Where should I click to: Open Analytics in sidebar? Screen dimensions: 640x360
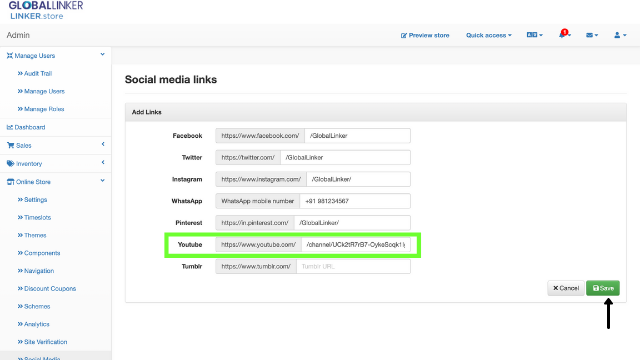tap(33, 324)
